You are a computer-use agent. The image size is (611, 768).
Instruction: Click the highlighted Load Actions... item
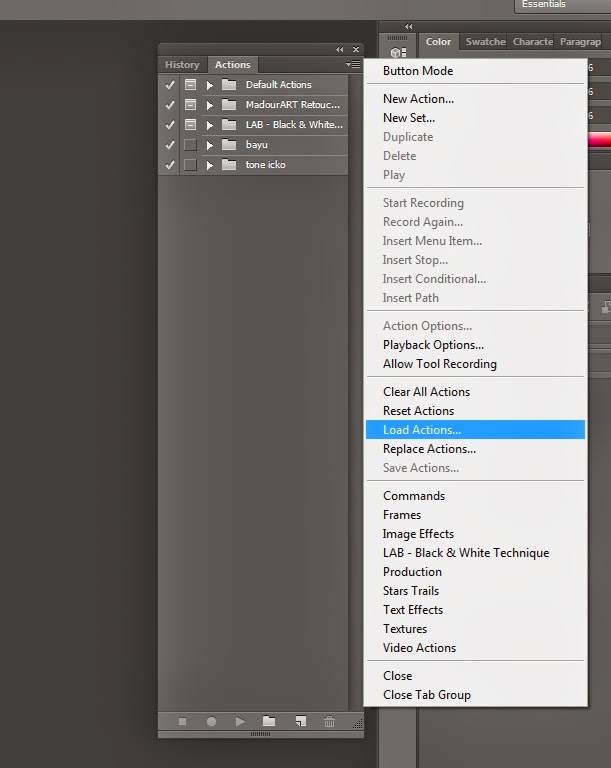(x=475, y=430)
